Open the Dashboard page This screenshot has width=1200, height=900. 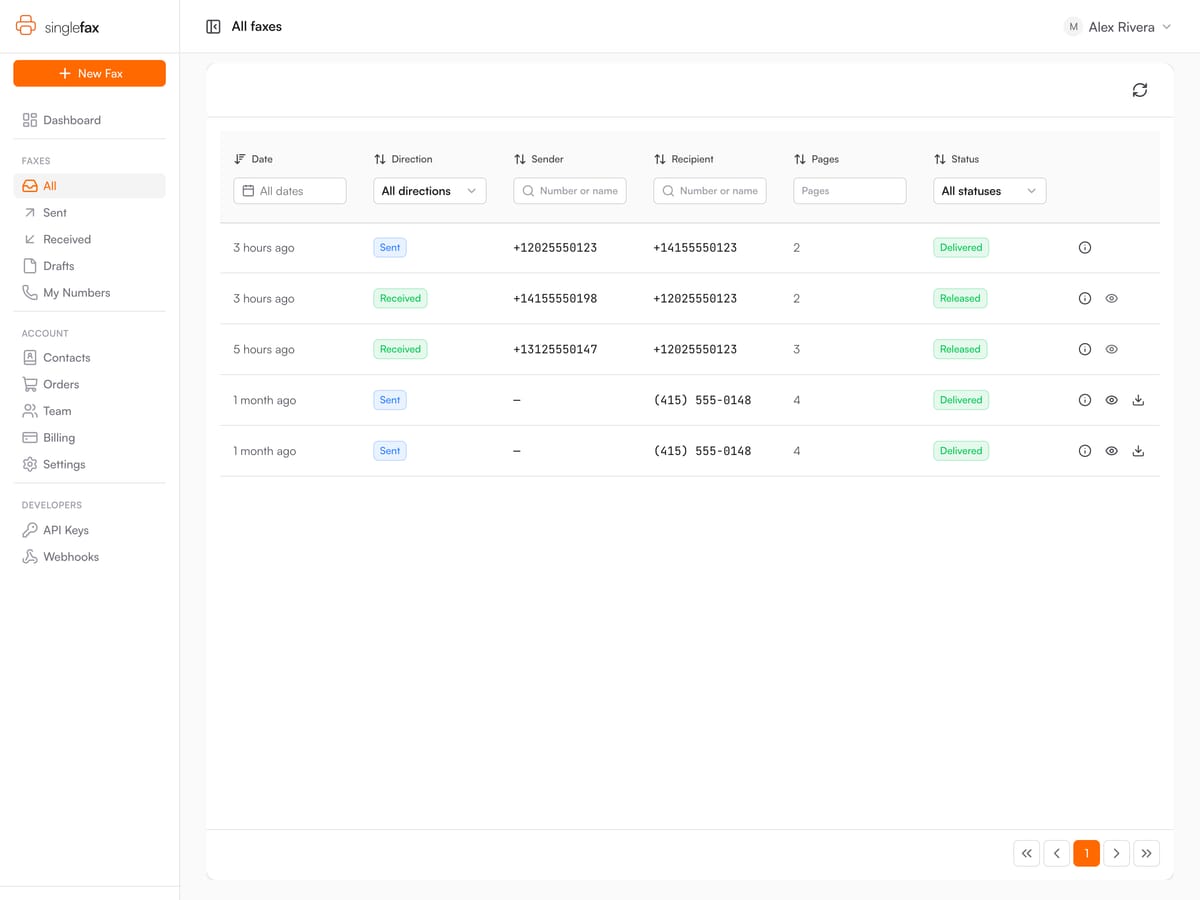(x=89, y=120)
